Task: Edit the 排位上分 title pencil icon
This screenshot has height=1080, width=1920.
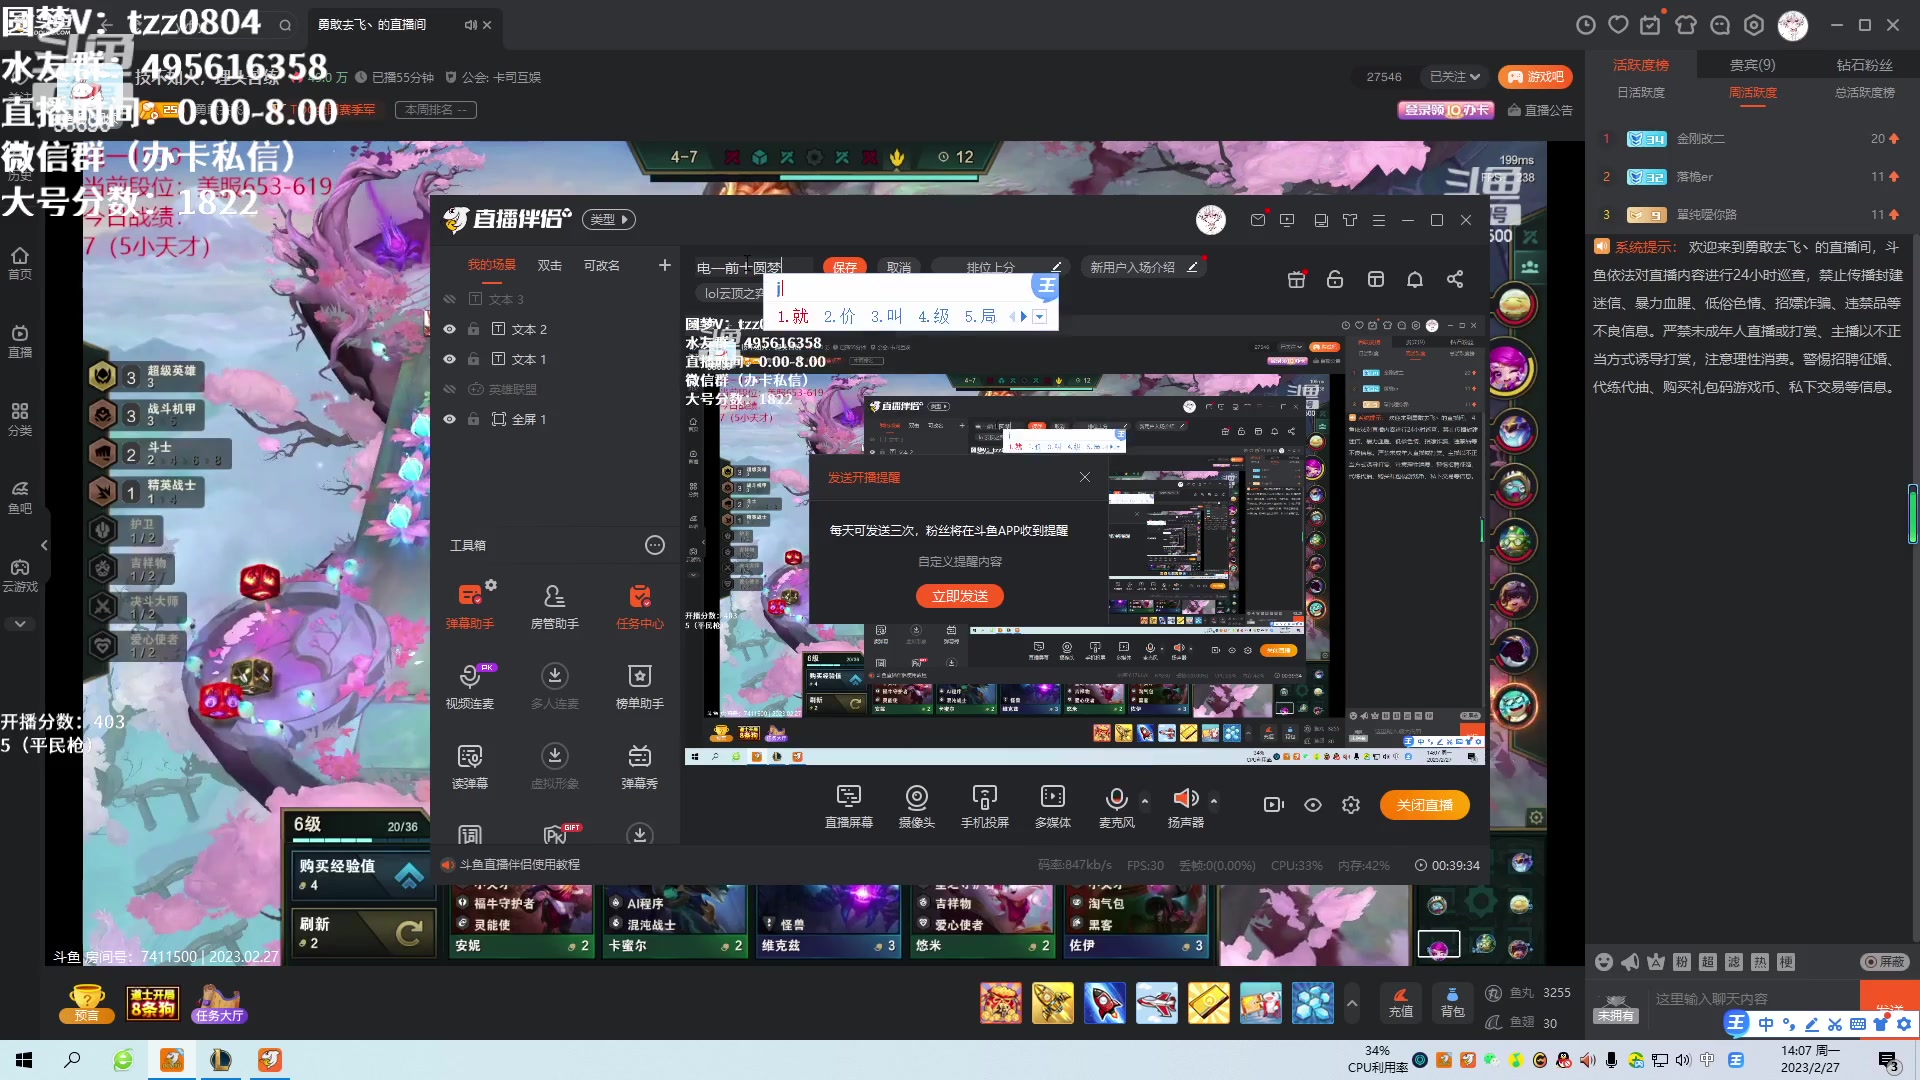Action: [1056, 267]
